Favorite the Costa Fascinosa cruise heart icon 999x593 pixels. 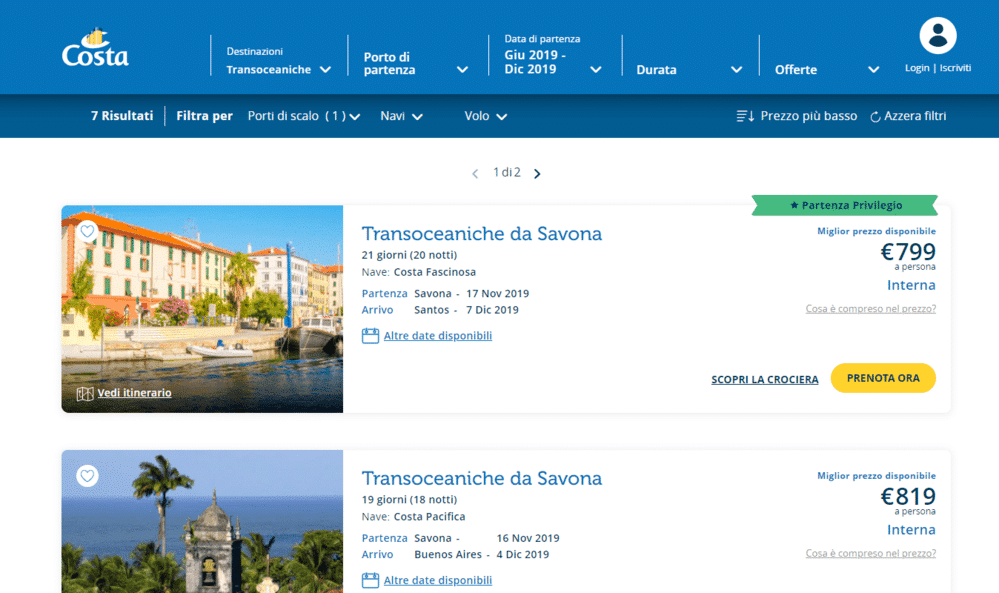click(87, 231)
